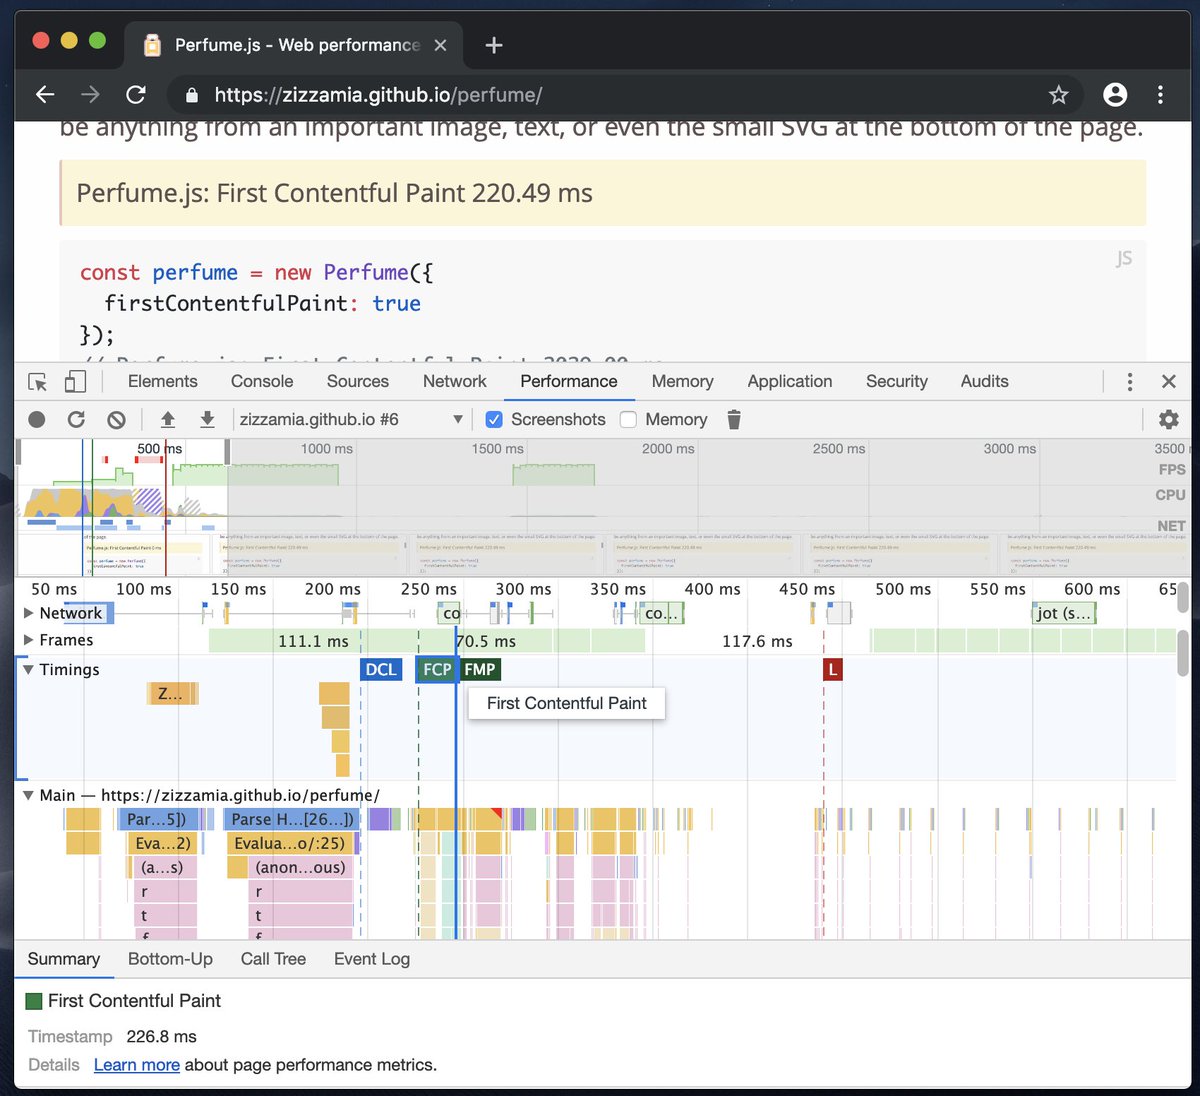
Task: Click the site lock icon in address bar
Action: [192, 95]
